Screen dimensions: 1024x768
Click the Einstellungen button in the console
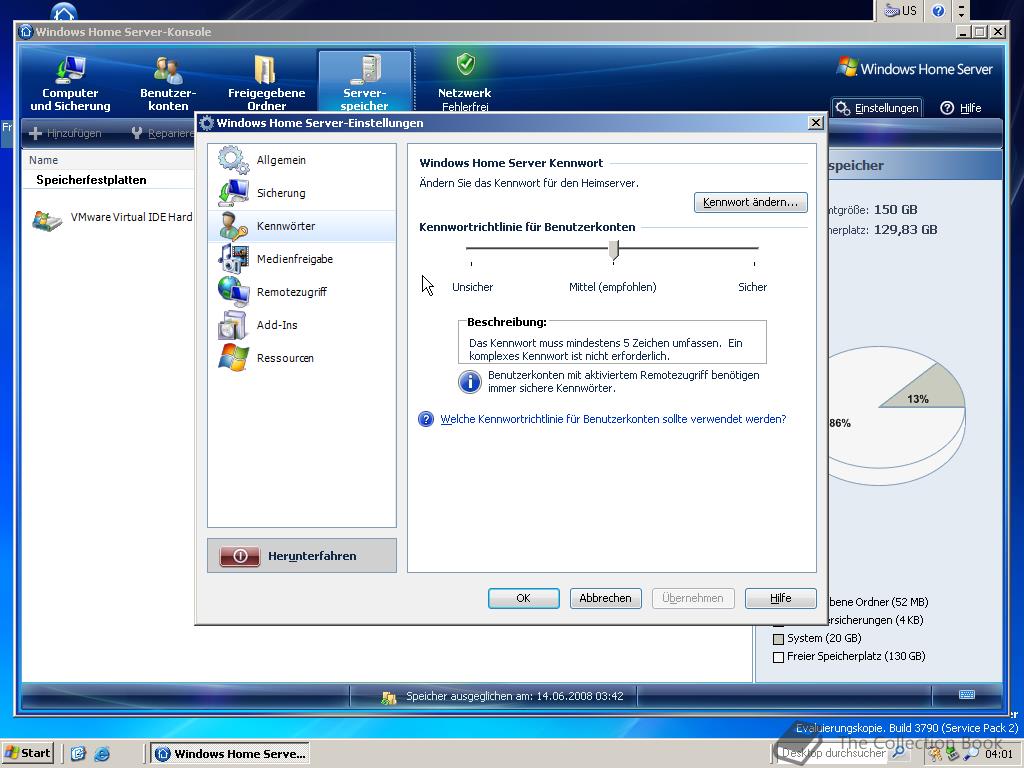tap(878, 108)
